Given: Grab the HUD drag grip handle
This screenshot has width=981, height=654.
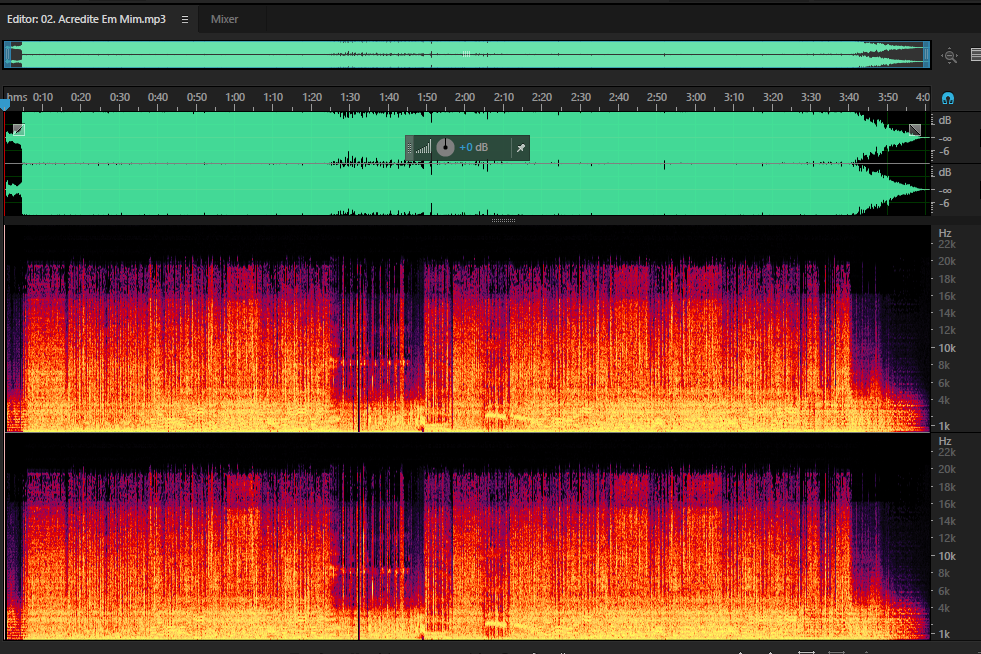Looking at the screenshot, I should [x=410, y=148].
